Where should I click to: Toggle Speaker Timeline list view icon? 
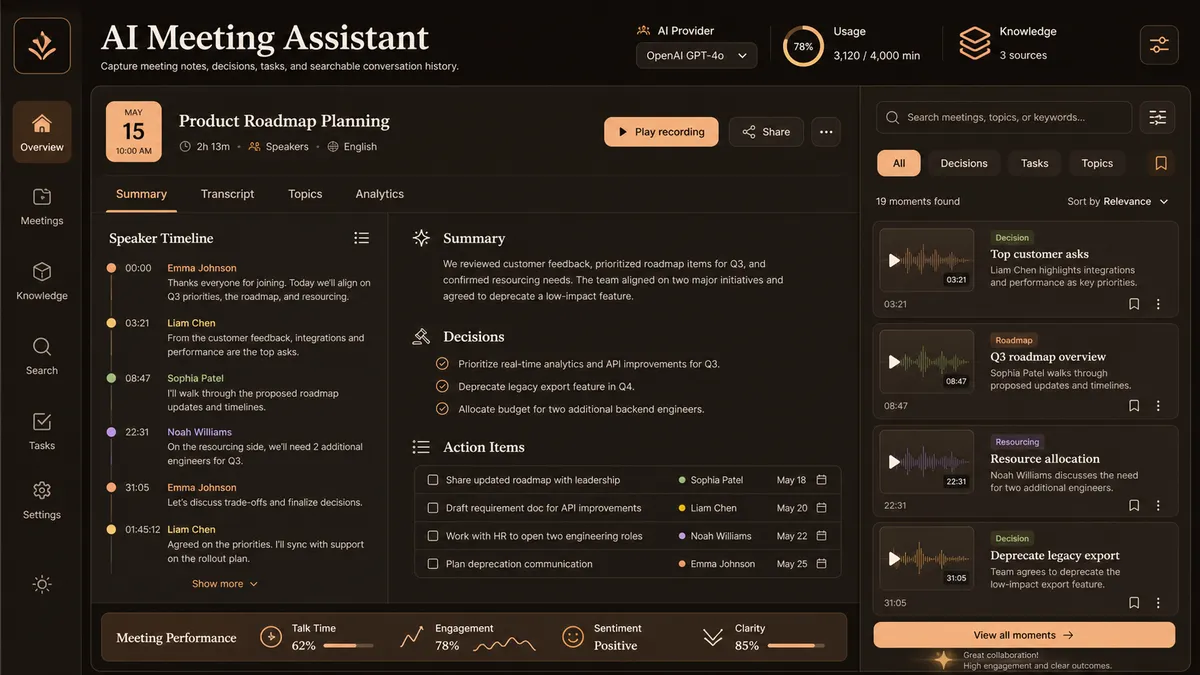pos(361,238)
